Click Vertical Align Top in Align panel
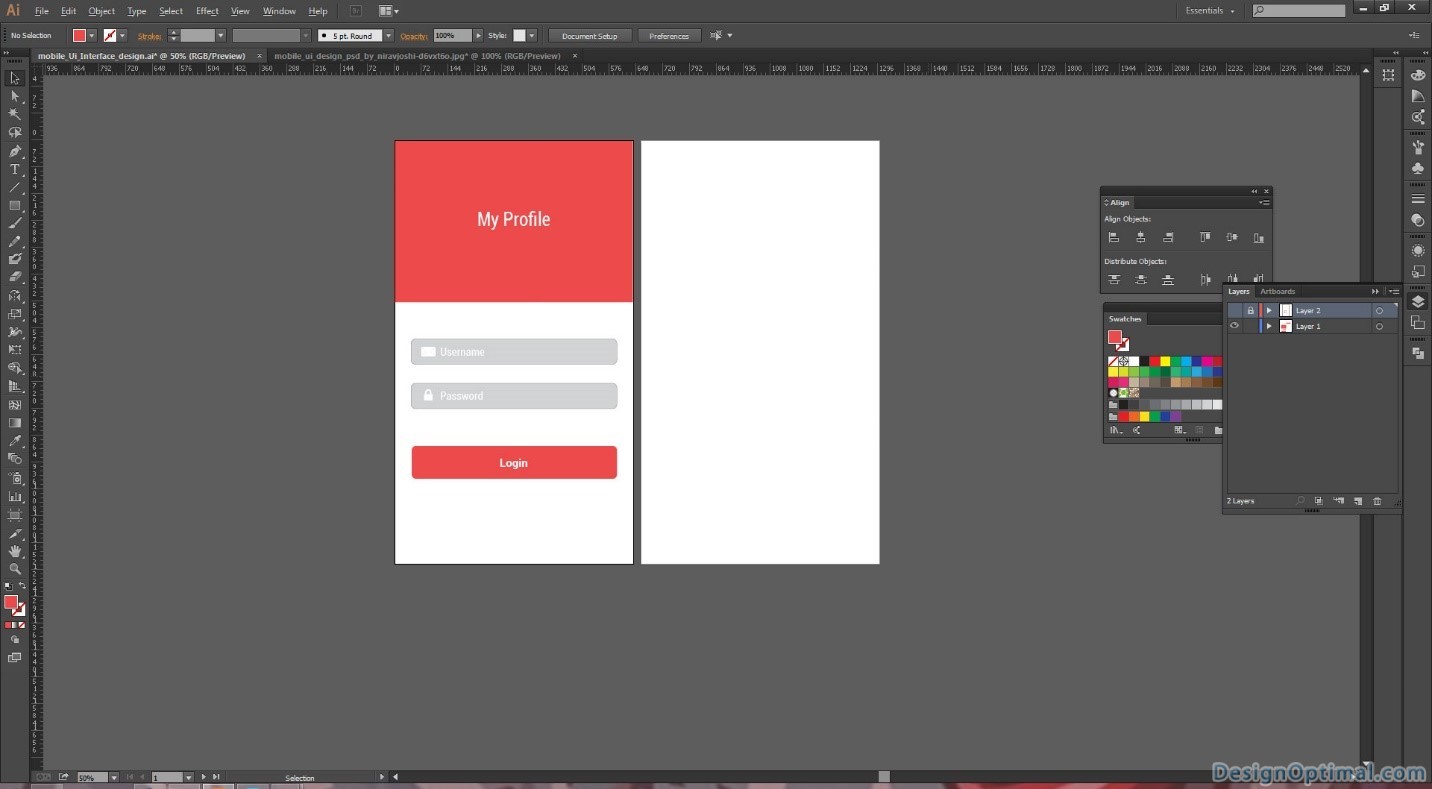Viewport: 1432px width, 789px height. tap(1205, 238)
